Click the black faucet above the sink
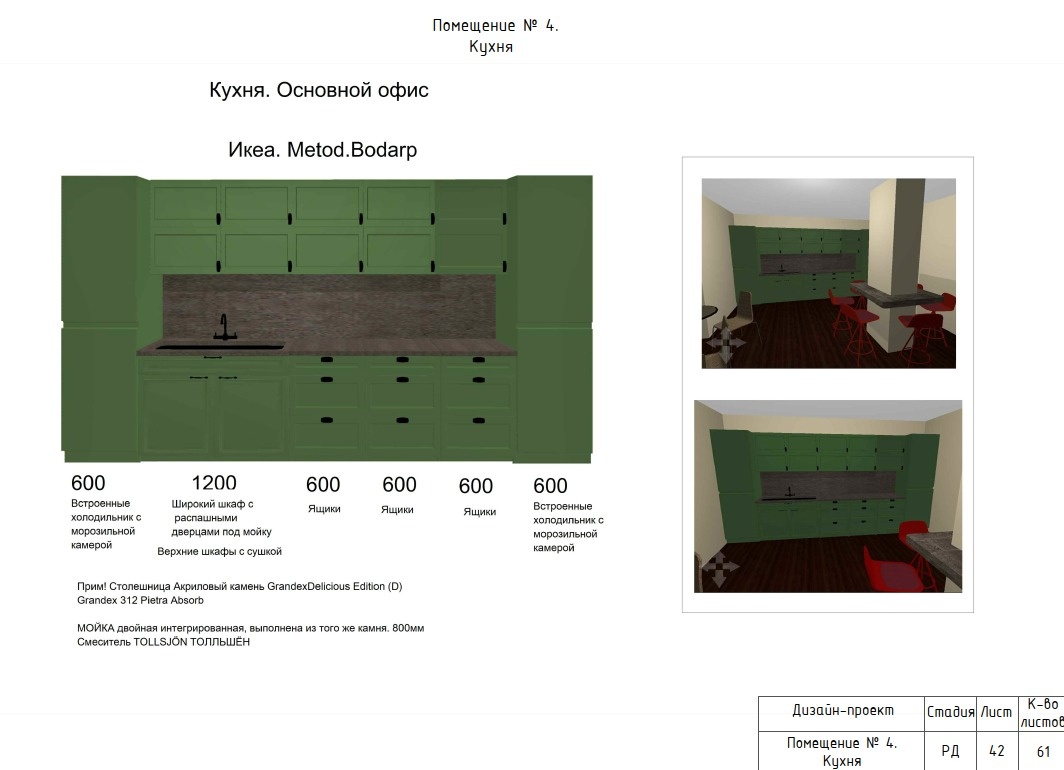Image resolution: width=1064 pixels, height=770 pixels. [x=225, y=327]
